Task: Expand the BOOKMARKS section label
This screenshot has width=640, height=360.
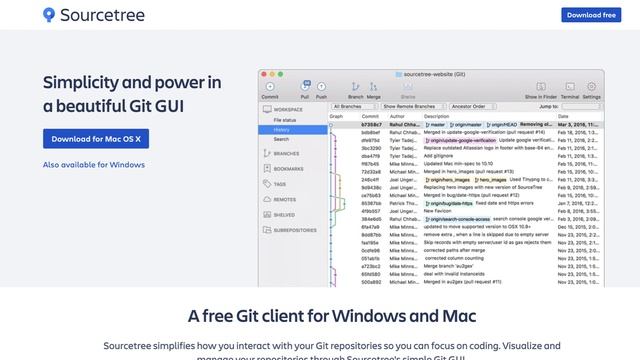Action: click(288, 169)
